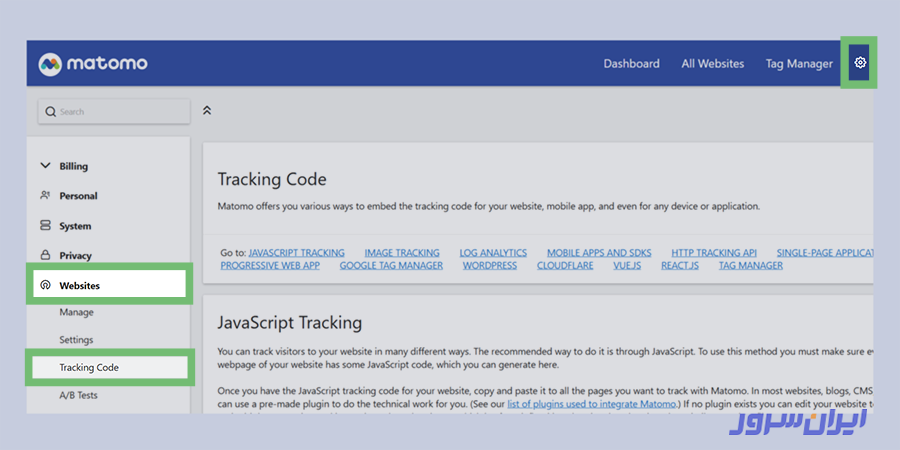Jump to JavaScript Tracking link

296,253
